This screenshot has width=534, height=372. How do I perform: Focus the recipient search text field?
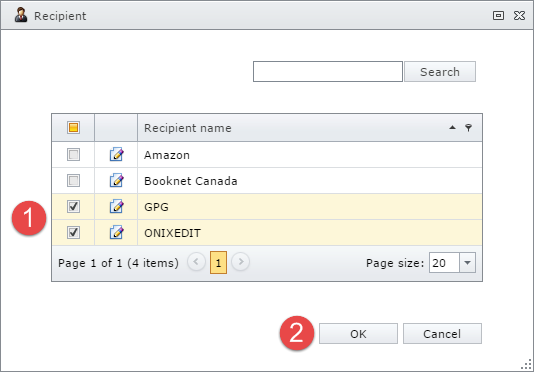(328, 72)
